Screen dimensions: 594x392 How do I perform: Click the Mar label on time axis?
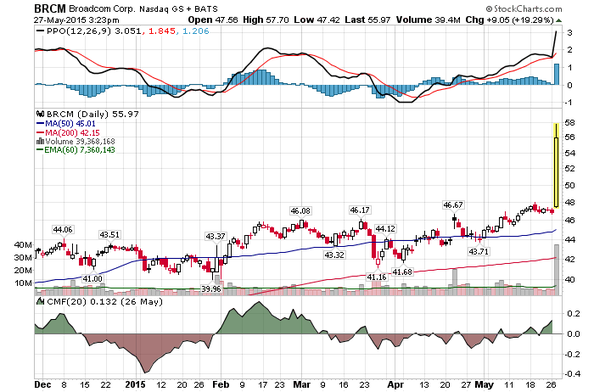click(302, 384)
